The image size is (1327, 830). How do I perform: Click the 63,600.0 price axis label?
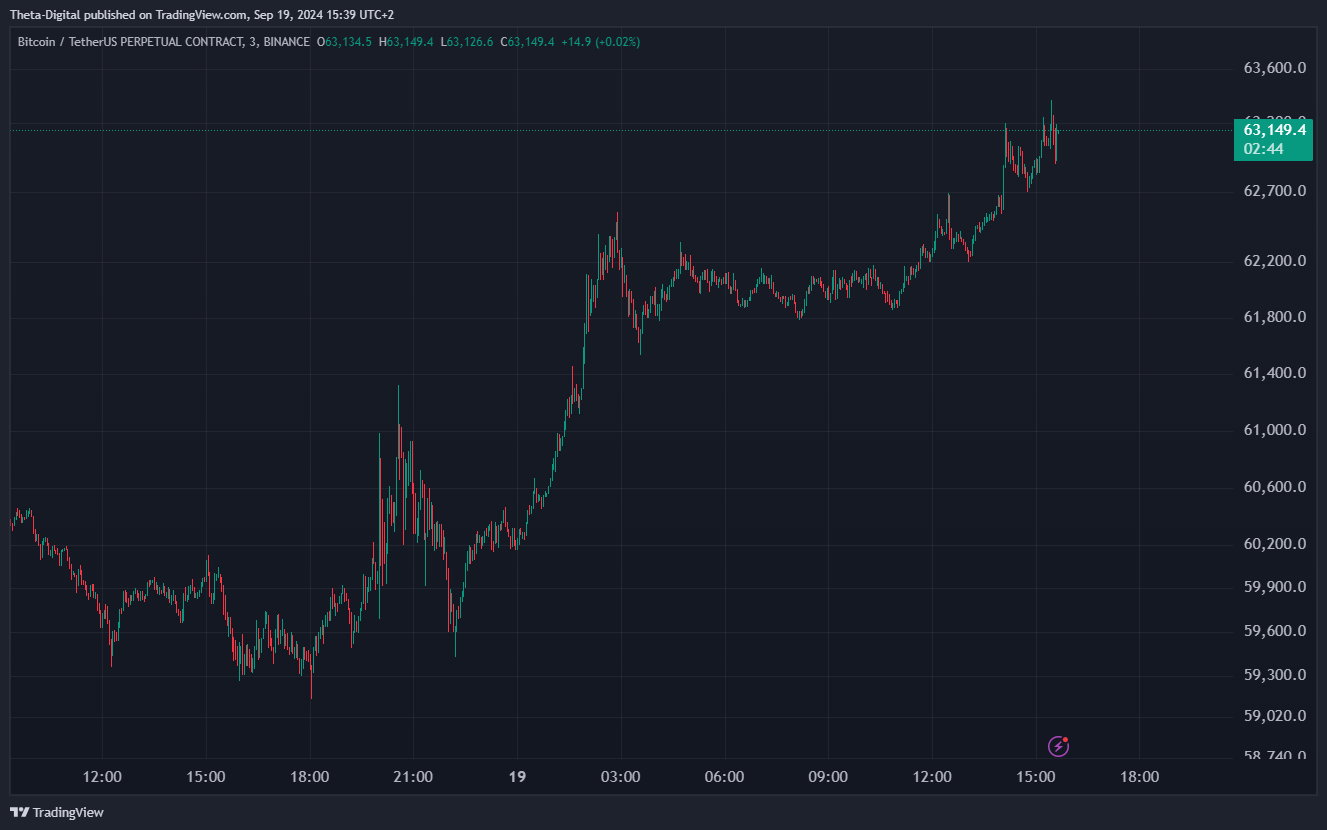[1274, 68]
